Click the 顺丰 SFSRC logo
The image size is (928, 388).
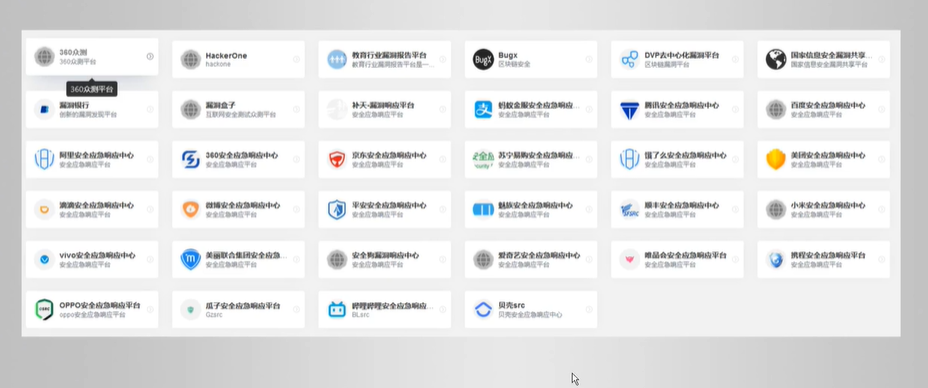(630, 209)
